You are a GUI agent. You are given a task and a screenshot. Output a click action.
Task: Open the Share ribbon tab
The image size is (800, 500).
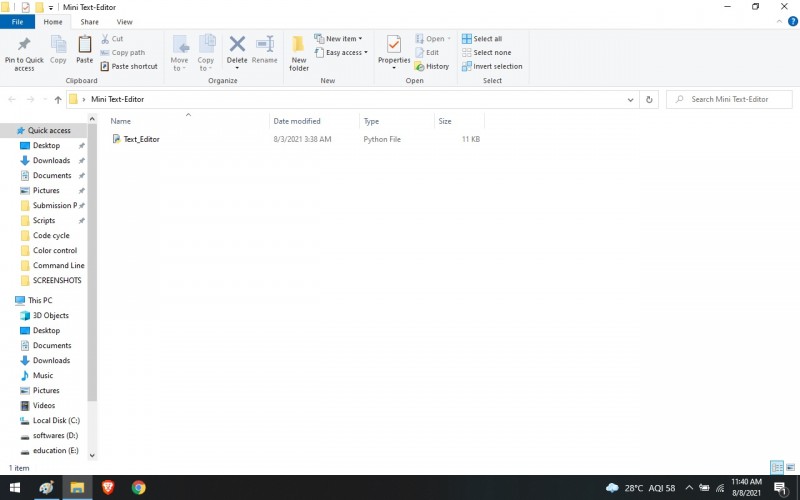pos(89,22)
